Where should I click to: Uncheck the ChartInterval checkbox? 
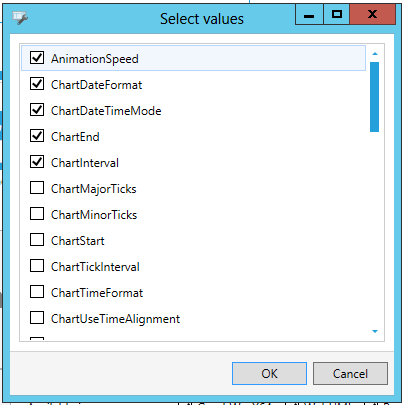(37, 161)
